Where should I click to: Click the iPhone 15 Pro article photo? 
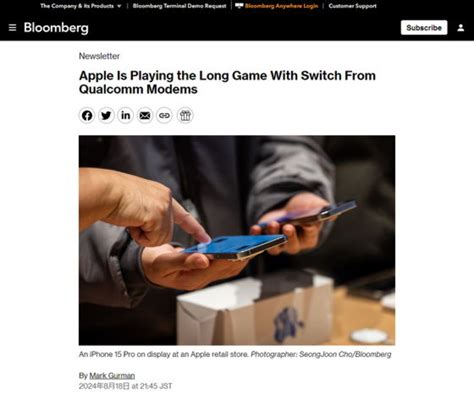point(237,240)
